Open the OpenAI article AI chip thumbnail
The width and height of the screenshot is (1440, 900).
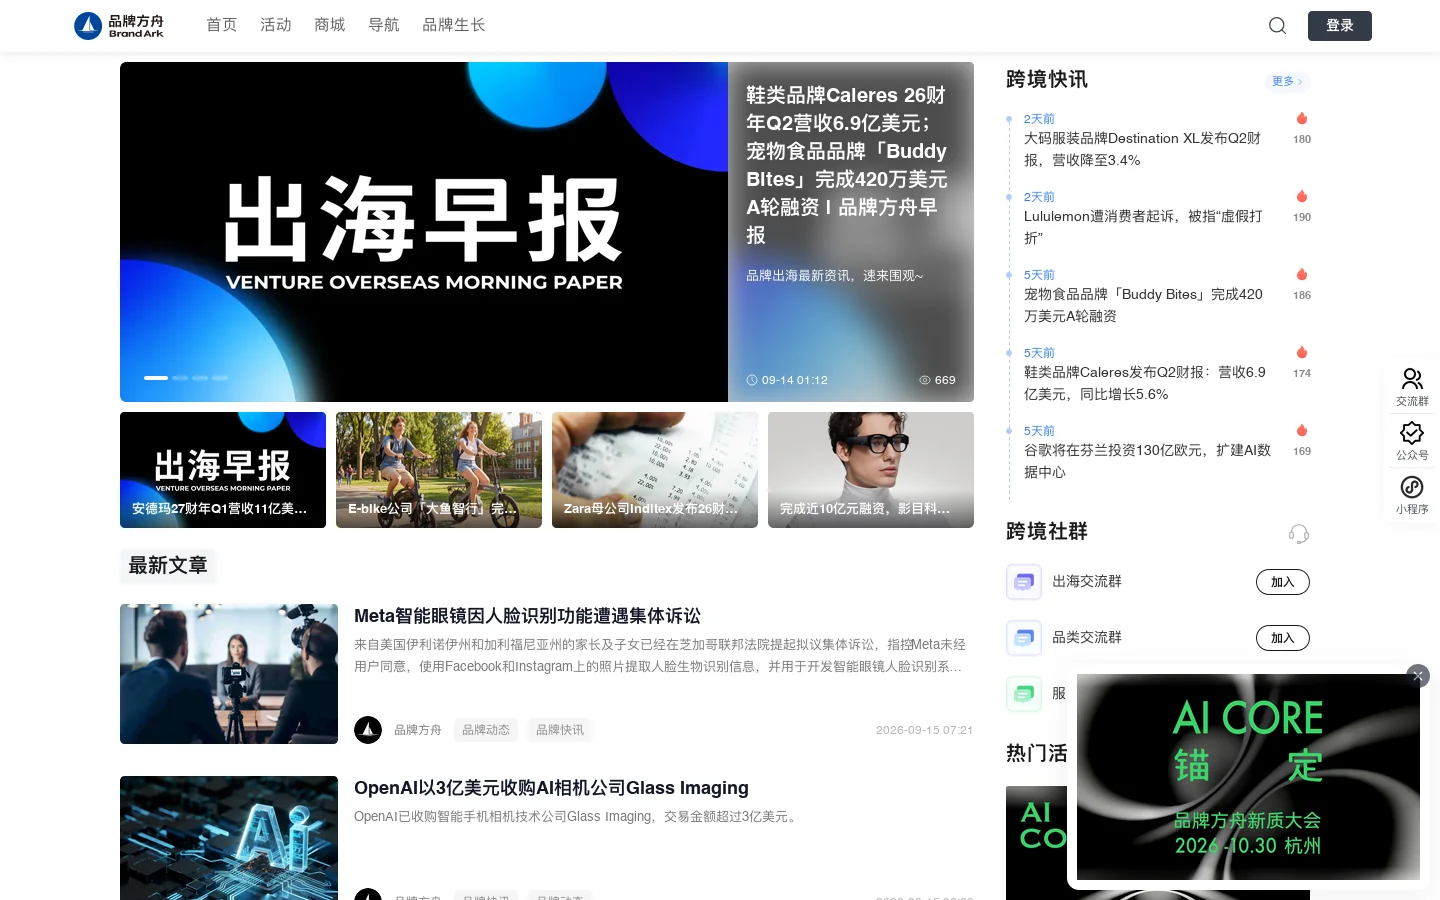(x=229, y=838)
